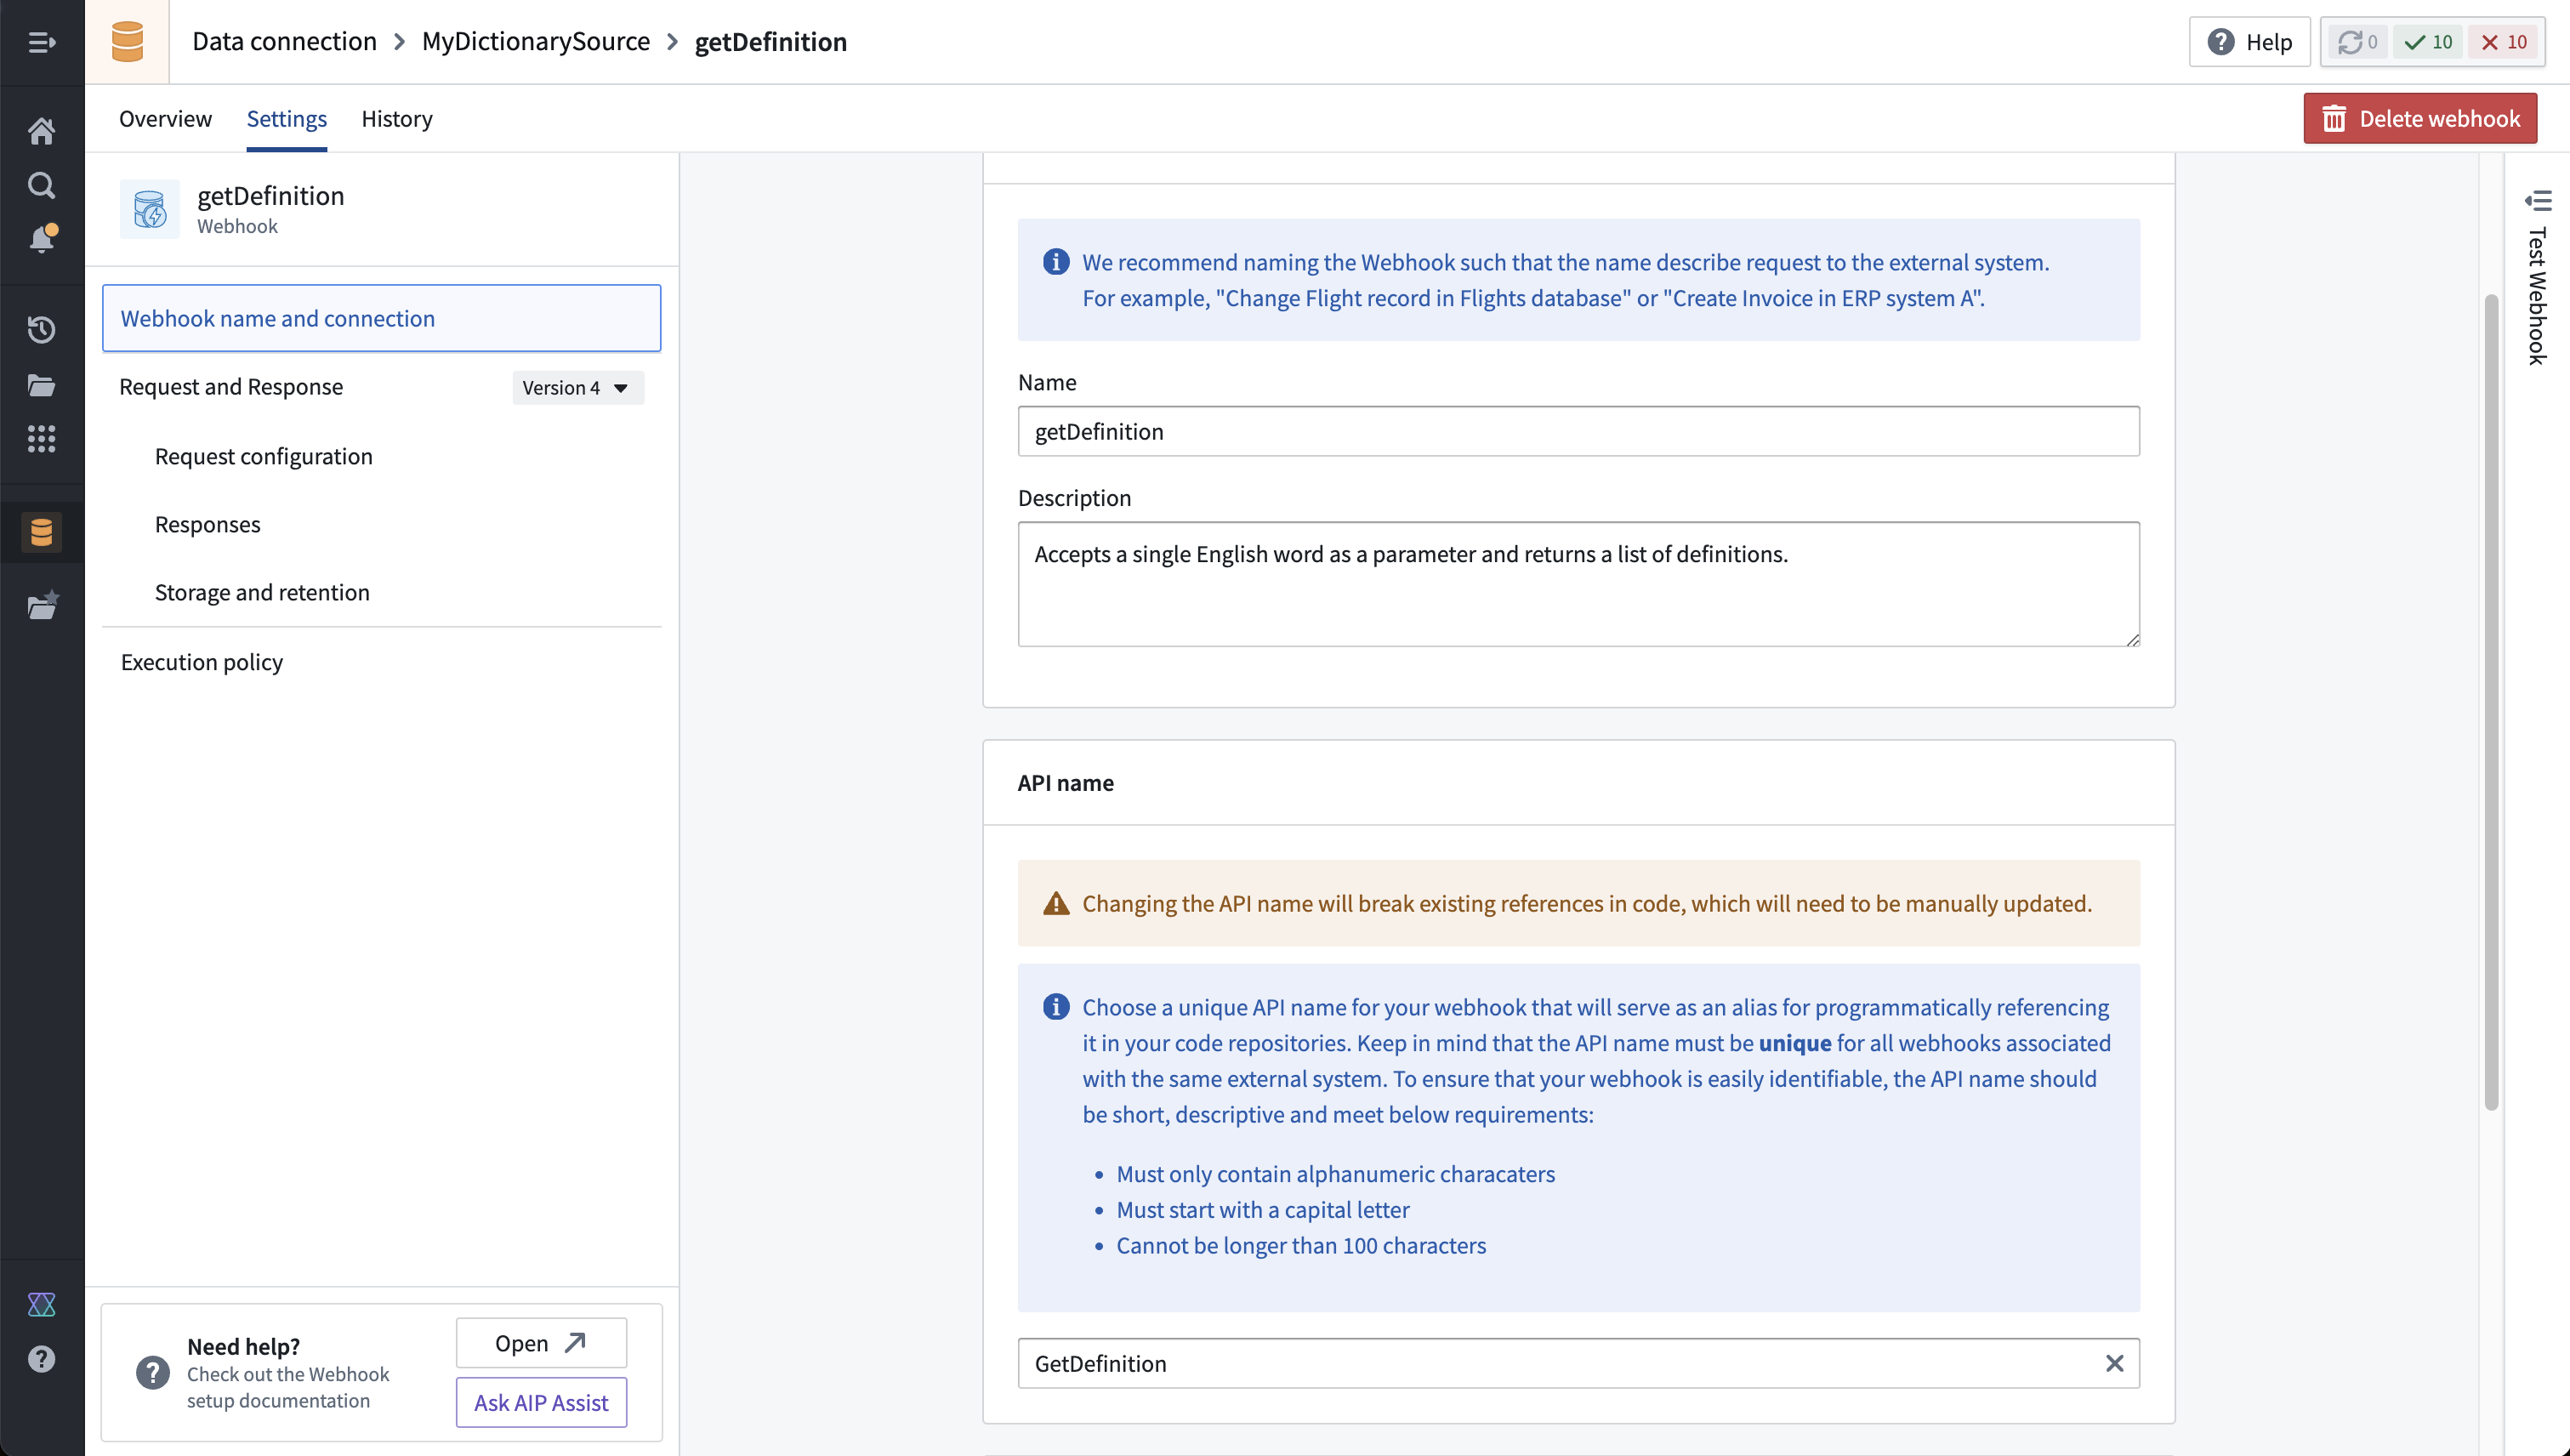Open the applications grid icon
Screen dimensions: 2570x1456
tap(41, 439)
